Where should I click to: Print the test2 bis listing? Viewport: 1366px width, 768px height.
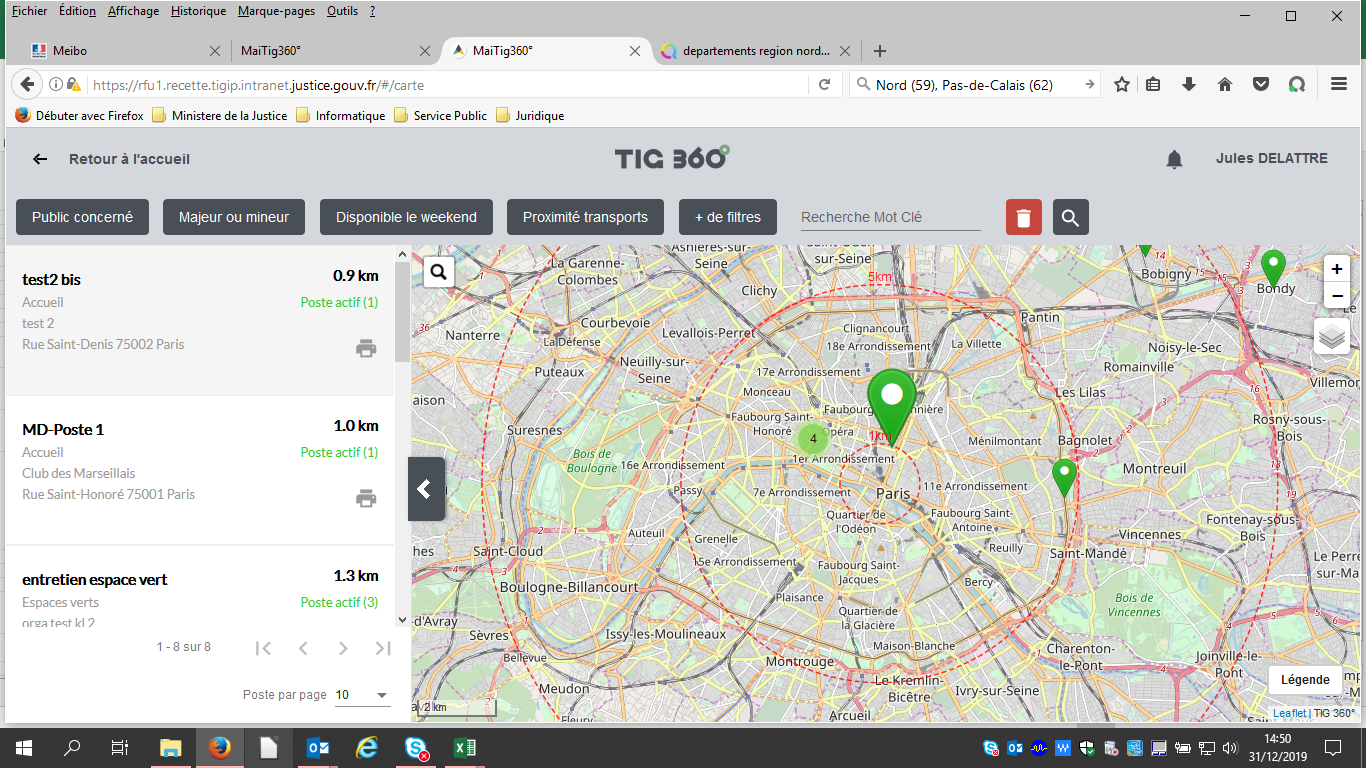[x=366, y=348]
